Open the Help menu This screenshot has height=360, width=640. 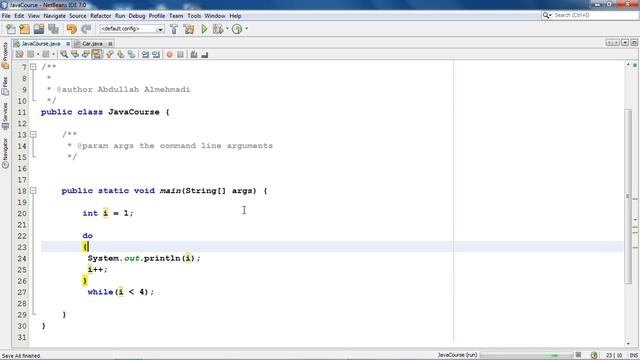point(235,16)
